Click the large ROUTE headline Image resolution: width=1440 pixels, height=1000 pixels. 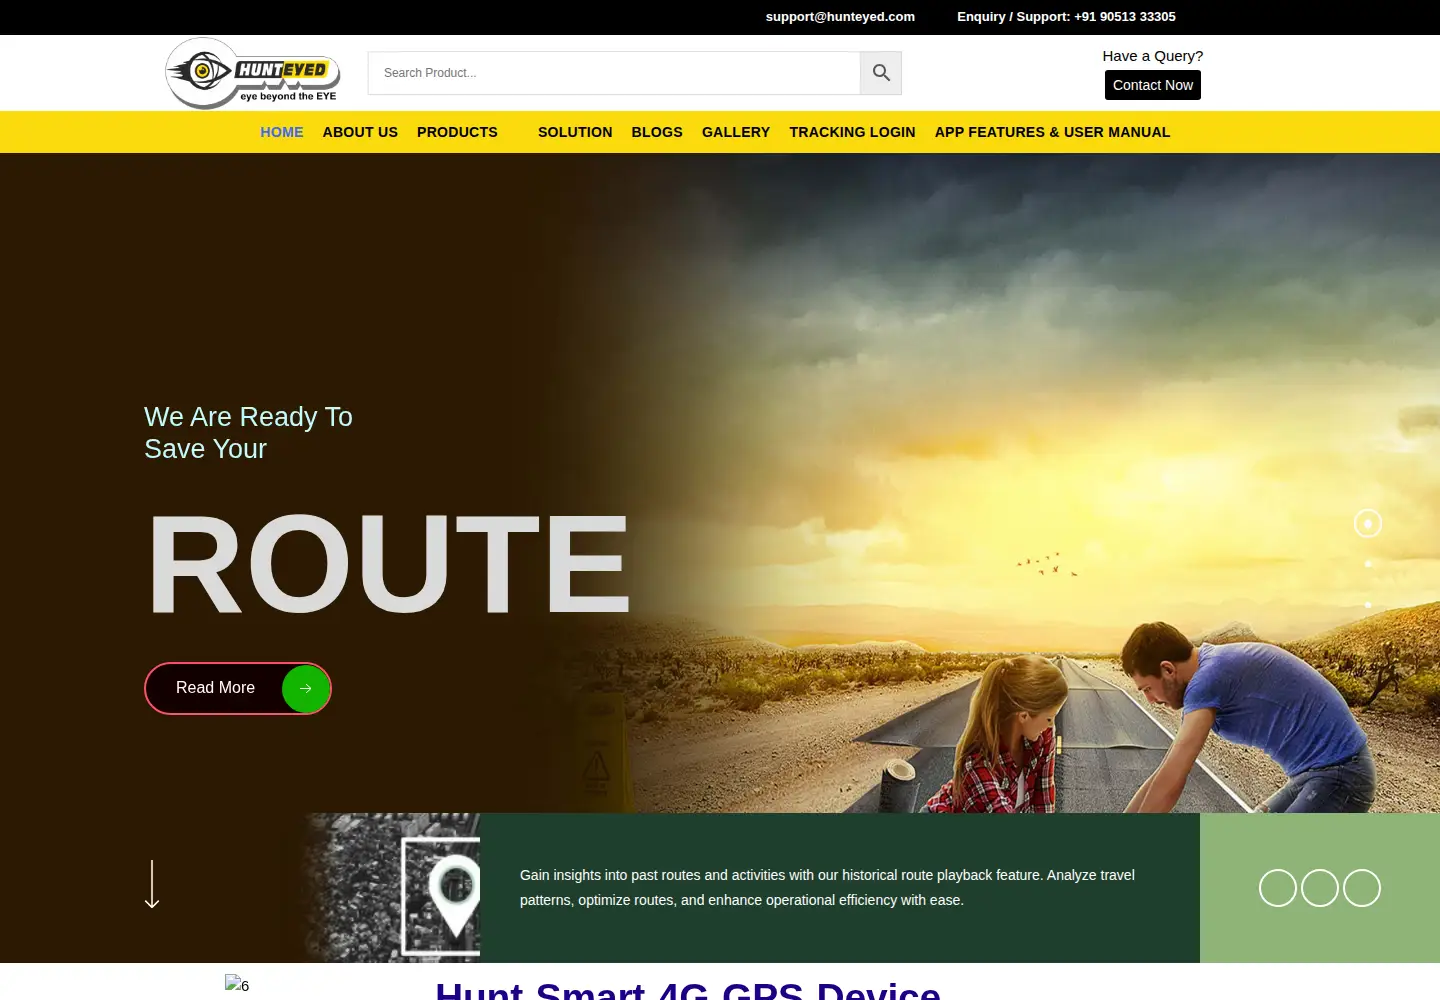coord(389,564)
